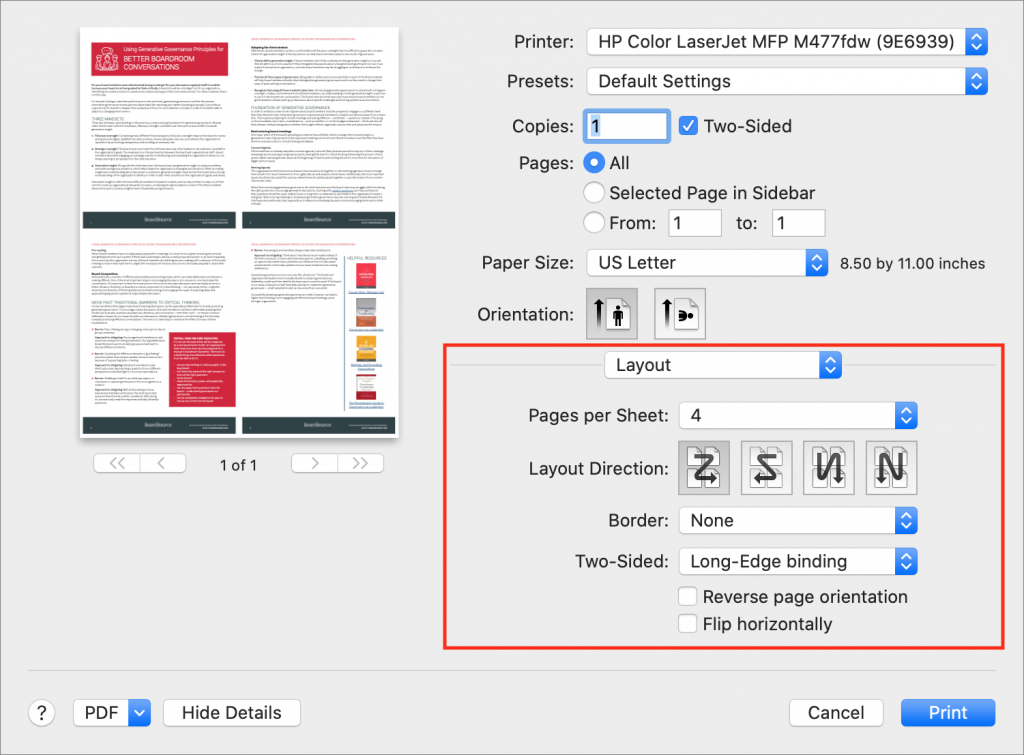Click inside the Copies input field
Screen dimensions: 1024x755
[x=626, y=126]
